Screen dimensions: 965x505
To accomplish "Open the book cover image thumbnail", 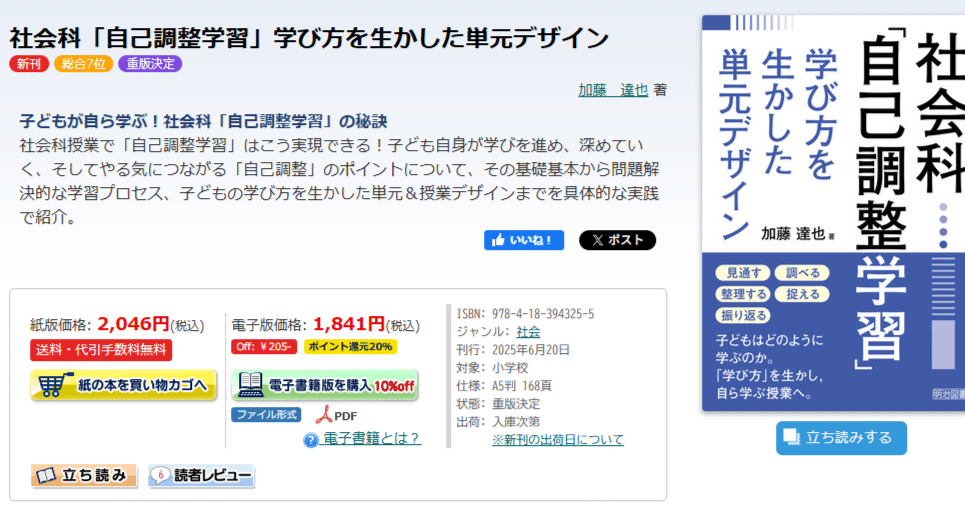I will click(833, 213).
